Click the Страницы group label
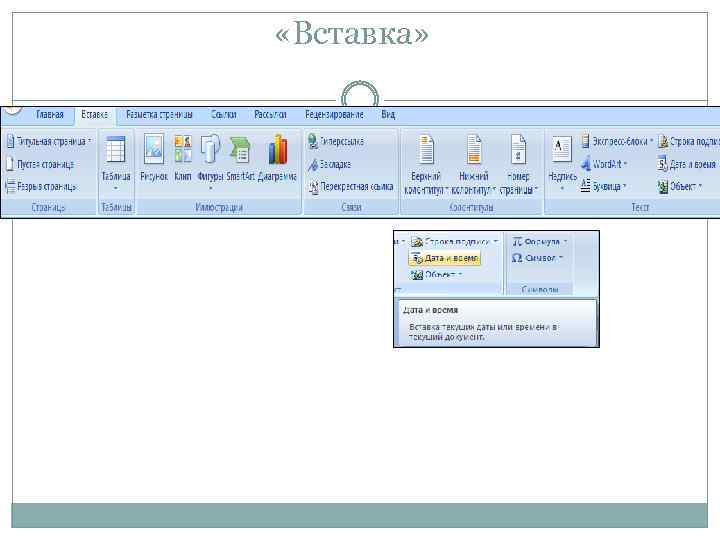Screen dimensions: 720x540 point(48,207)
